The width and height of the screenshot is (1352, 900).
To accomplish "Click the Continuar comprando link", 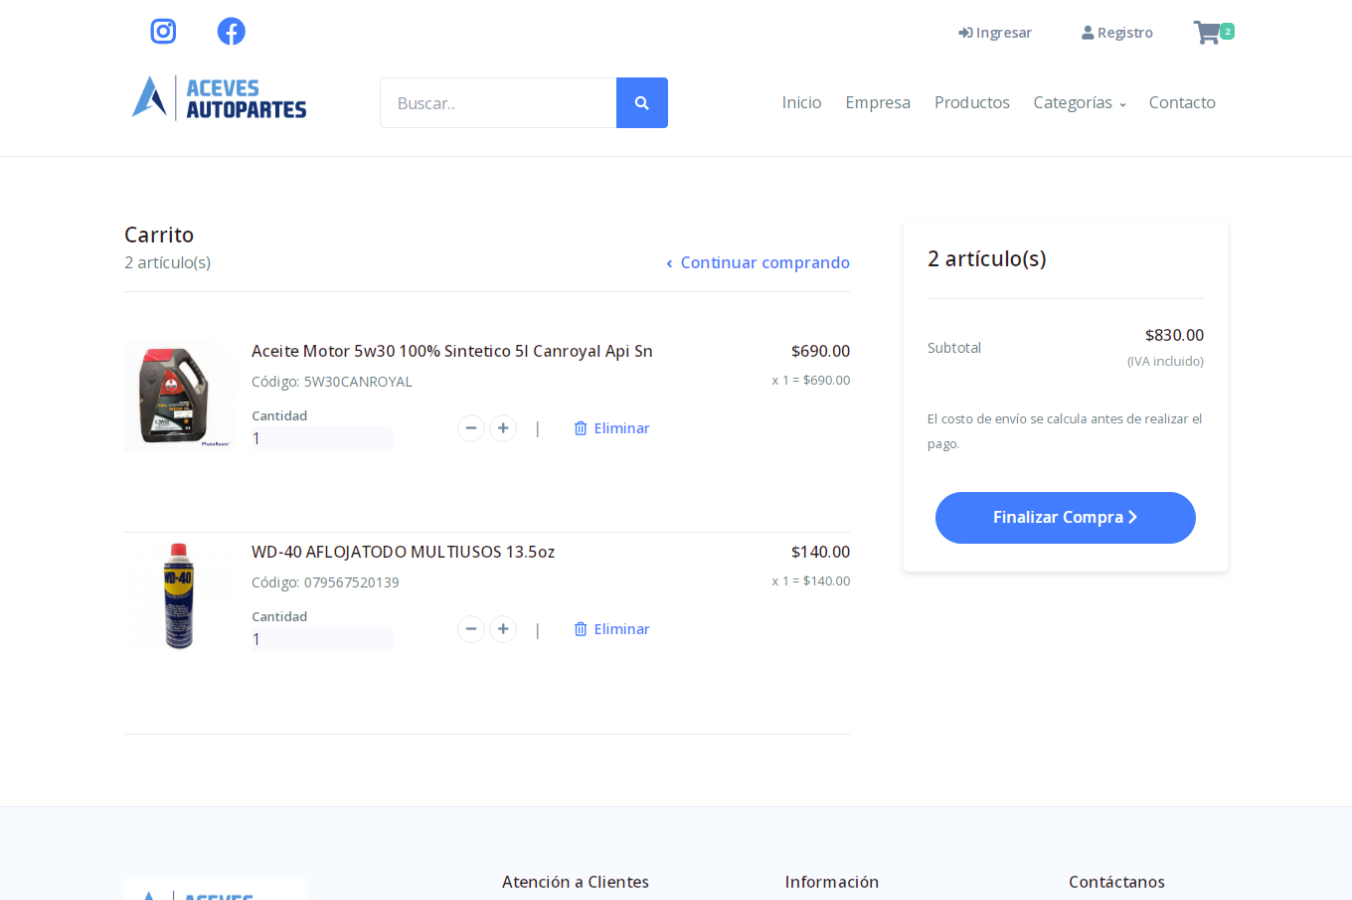I will (758, 263).
